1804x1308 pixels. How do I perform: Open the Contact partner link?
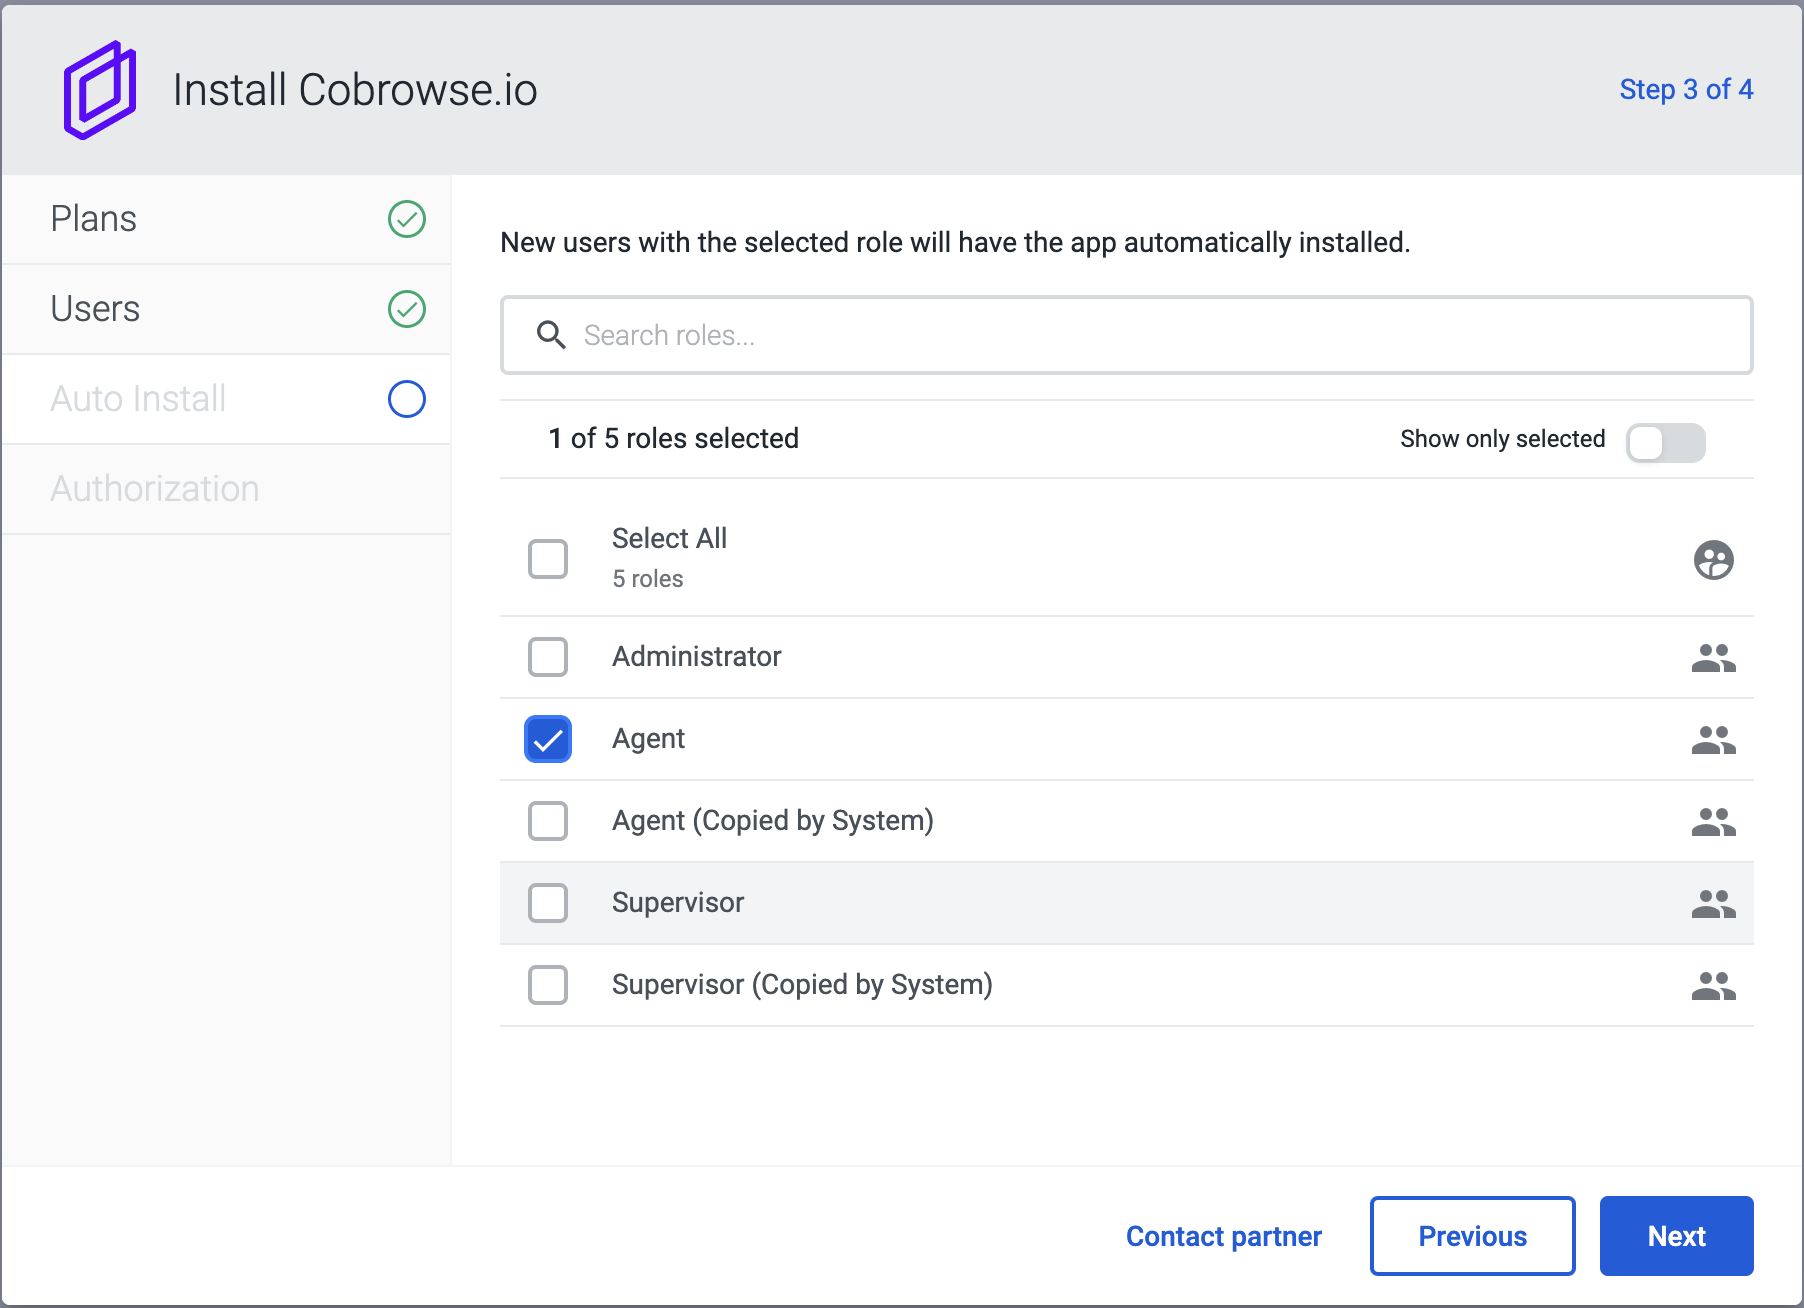[1223, 1236]
